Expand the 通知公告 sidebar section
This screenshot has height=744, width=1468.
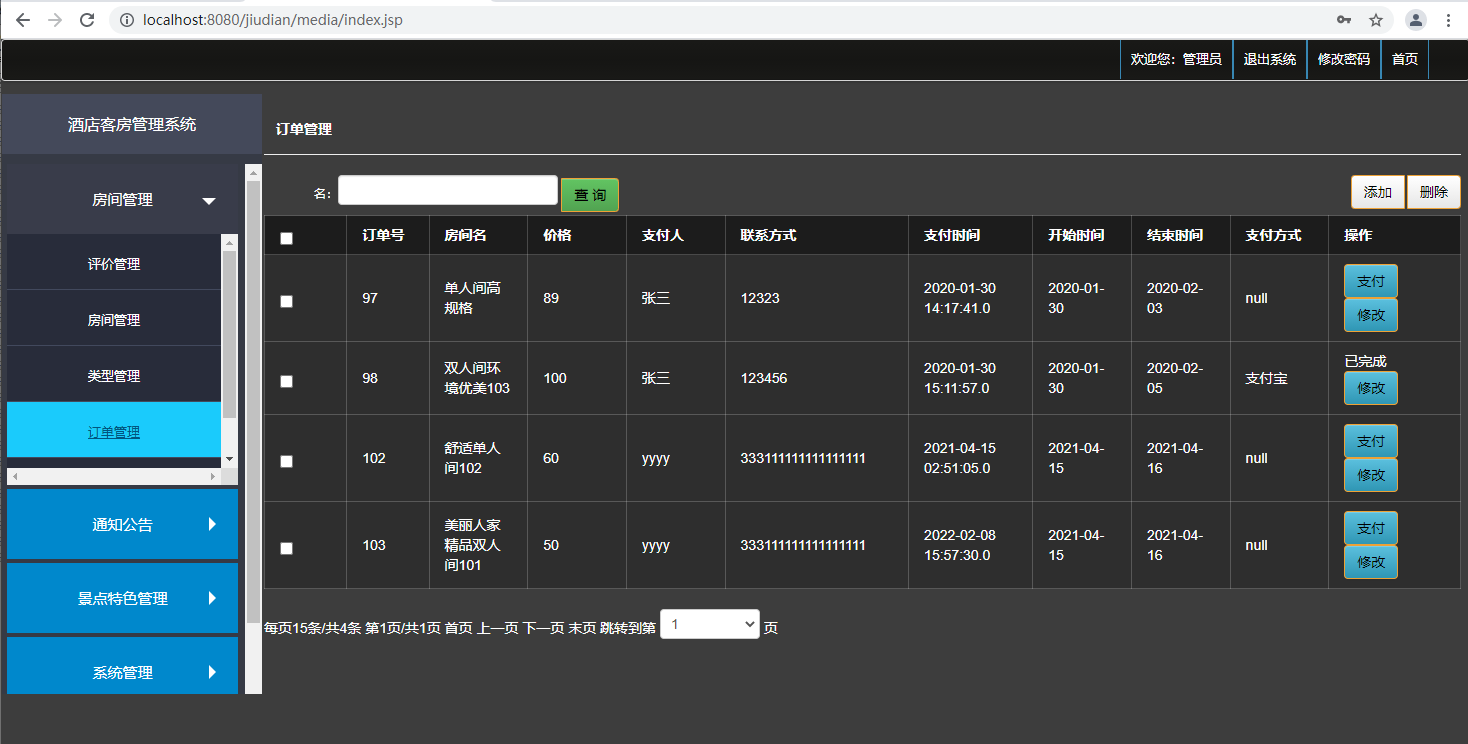pos(122,525)
